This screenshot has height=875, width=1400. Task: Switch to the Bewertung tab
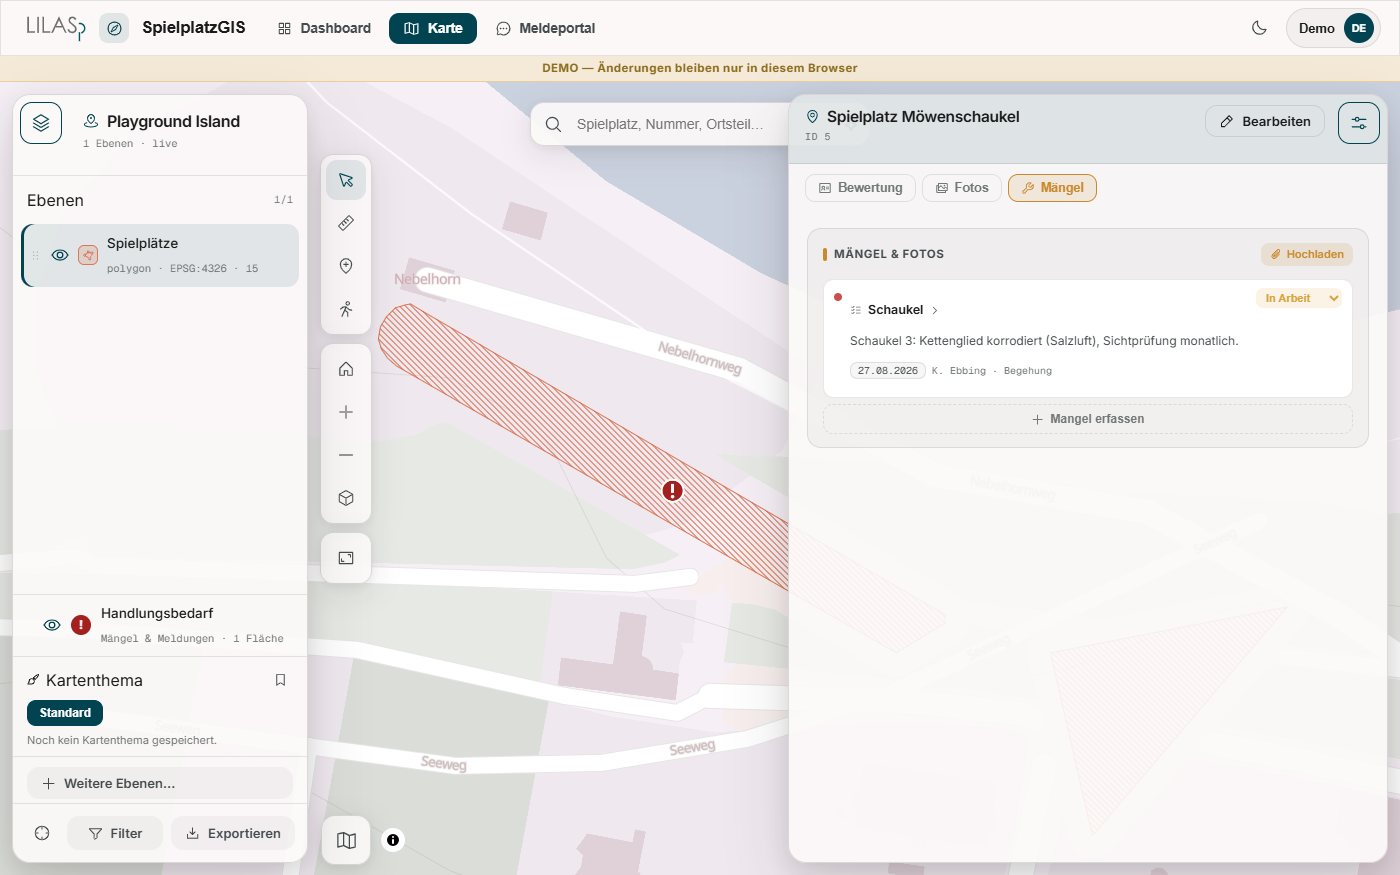pyautogui.click(x=860, y=187)
